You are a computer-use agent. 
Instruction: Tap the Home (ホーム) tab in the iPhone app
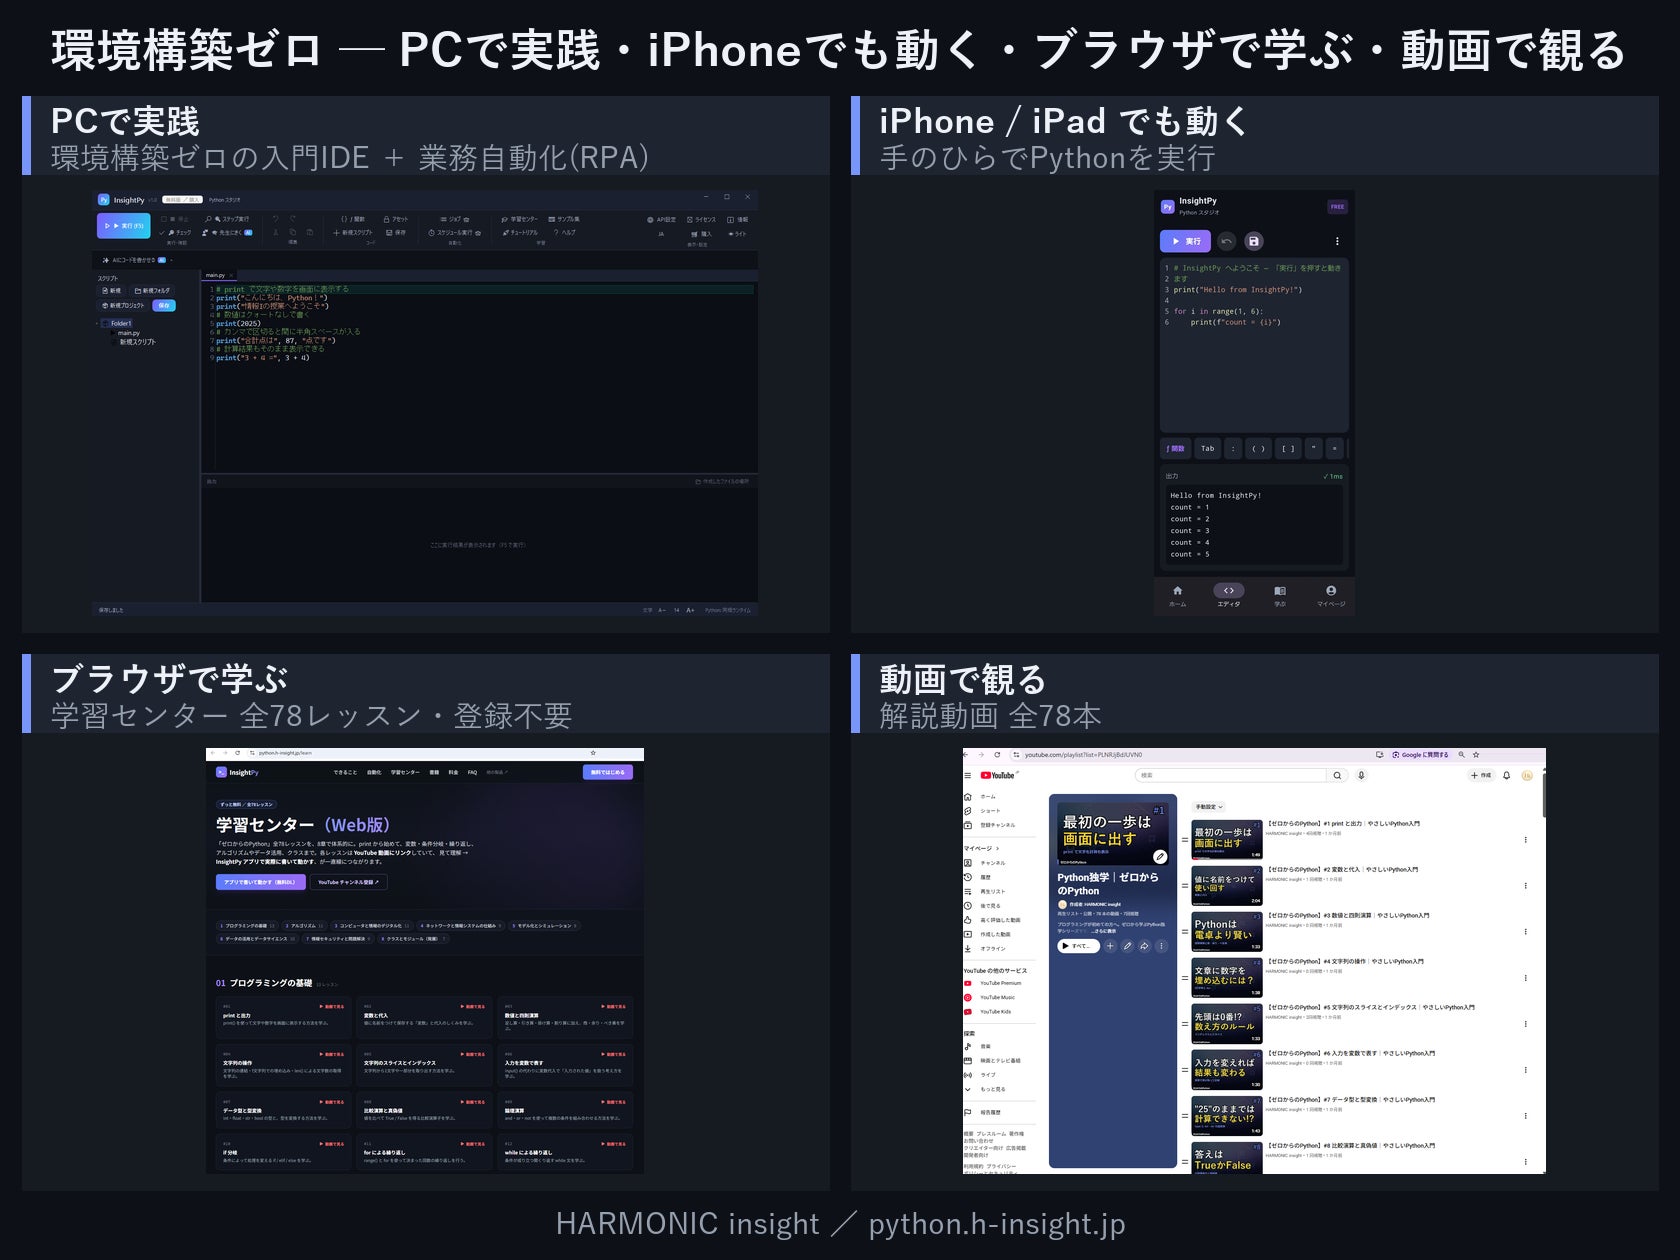1178,596
